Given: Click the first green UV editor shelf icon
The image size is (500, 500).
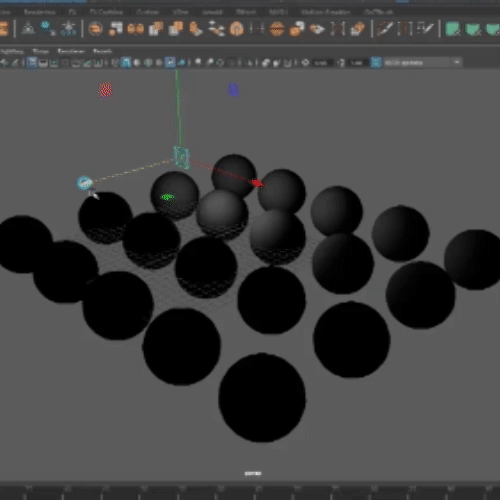Looking at the screenshot, I should coord(453,29).
